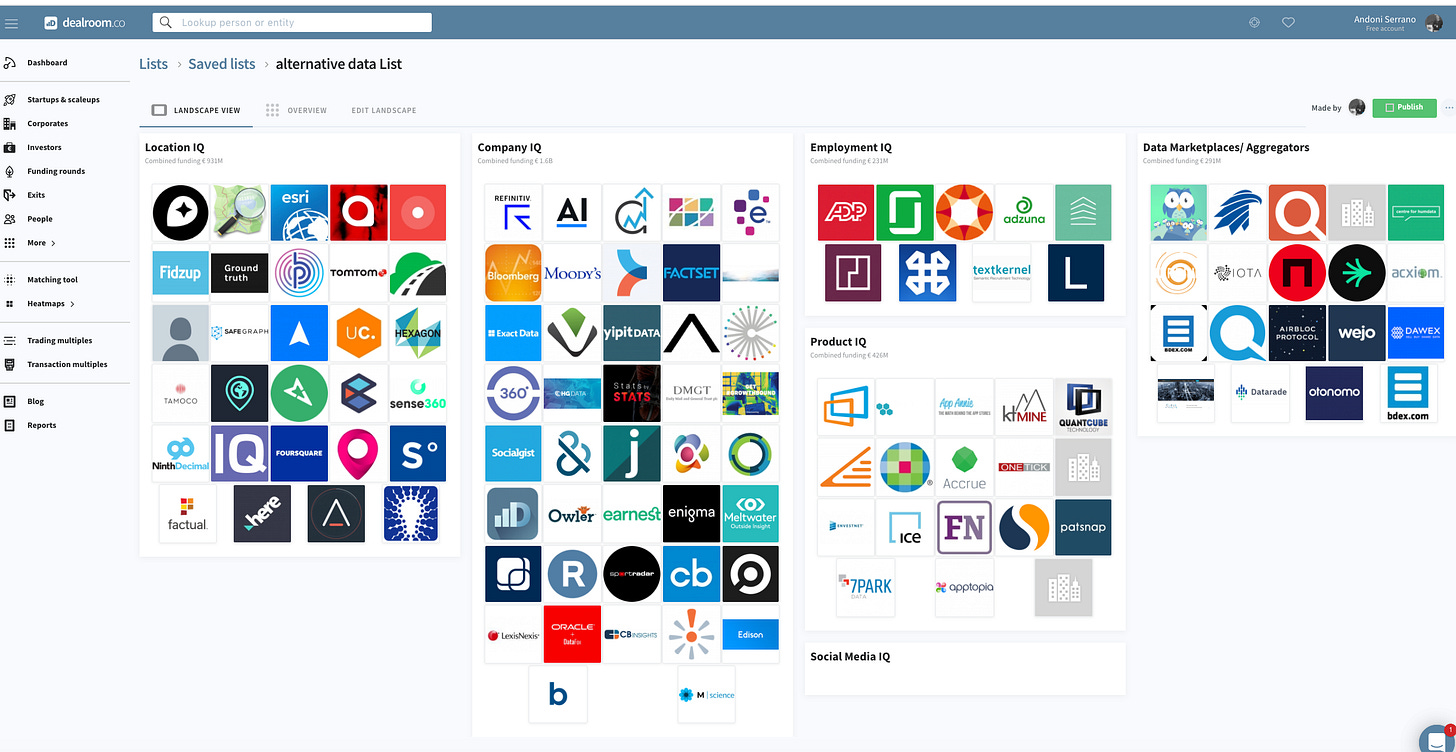The height and width of the screenshot is (752, 1456).
Task: Click the target icon in top bar
Action: 1254,23
